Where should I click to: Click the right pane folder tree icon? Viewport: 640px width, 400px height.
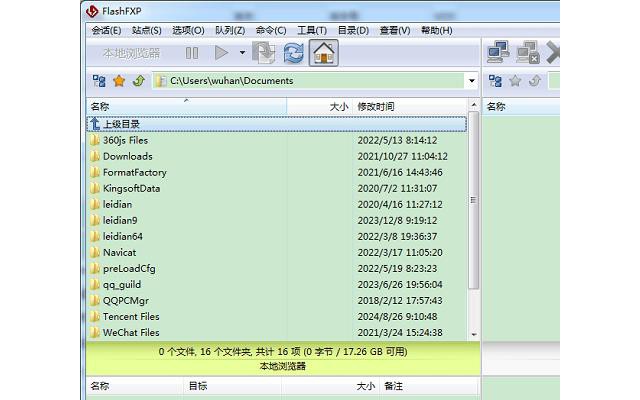(x=495, y=81)
